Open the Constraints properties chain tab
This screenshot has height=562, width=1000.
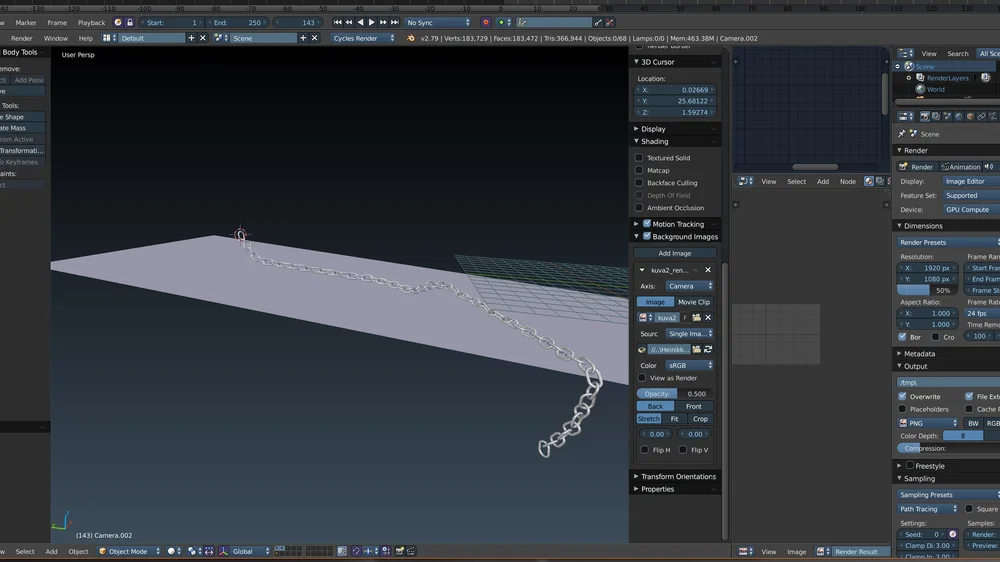982,117
